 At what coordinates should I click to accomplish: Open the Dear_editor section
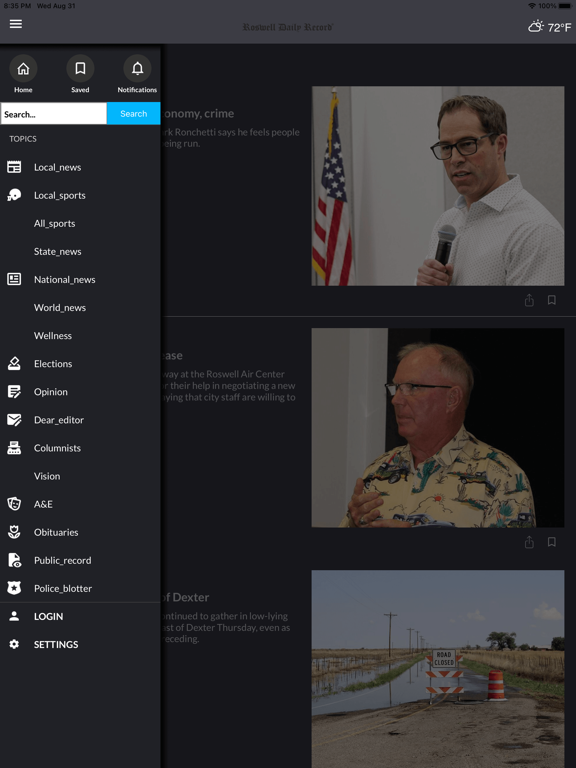click(x=59, y=420)
